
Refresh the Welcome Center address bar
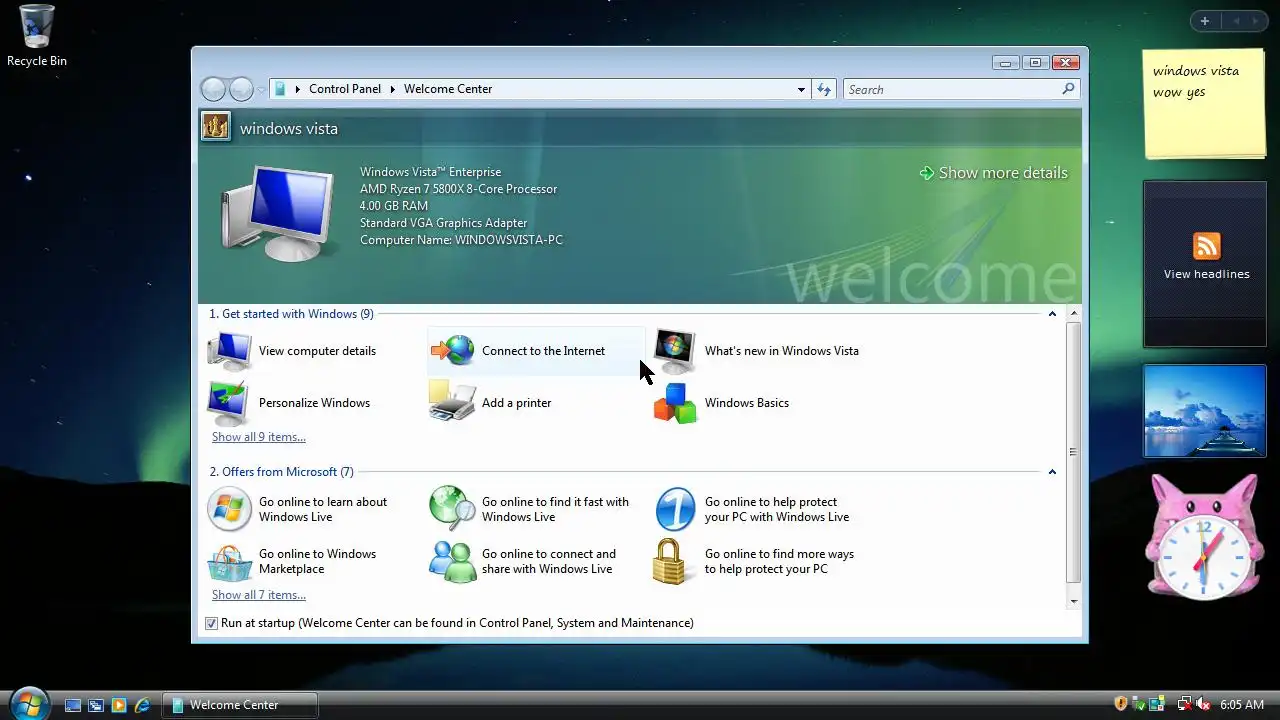pyautogui.click(x=824, y=89)
